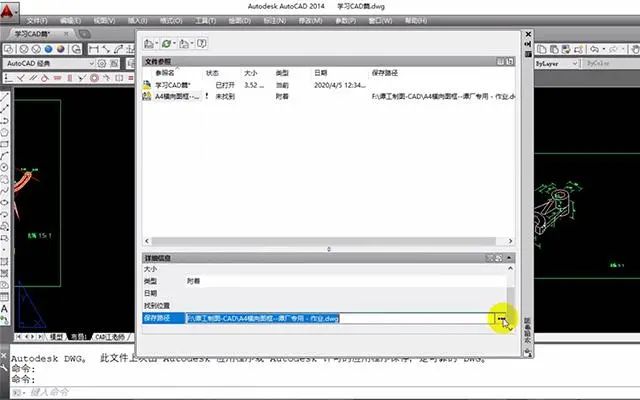The image size is (640, 400).
Task: Select the 保存路径 detail row label
Action: (x=163, y=318)
